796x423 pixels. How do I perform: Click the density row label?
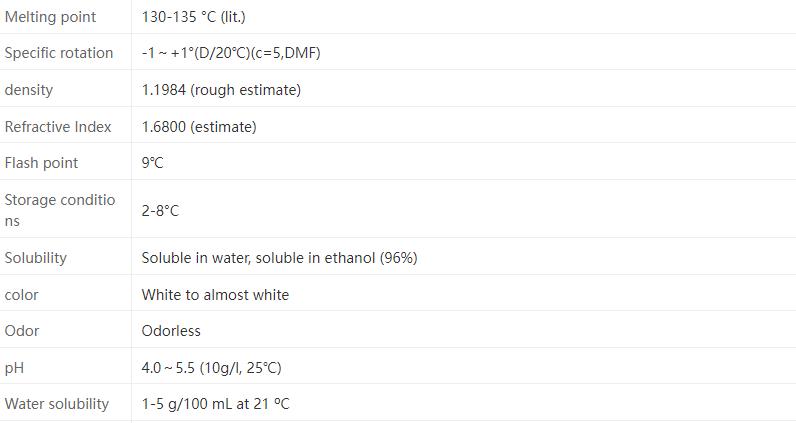(29, 90)
